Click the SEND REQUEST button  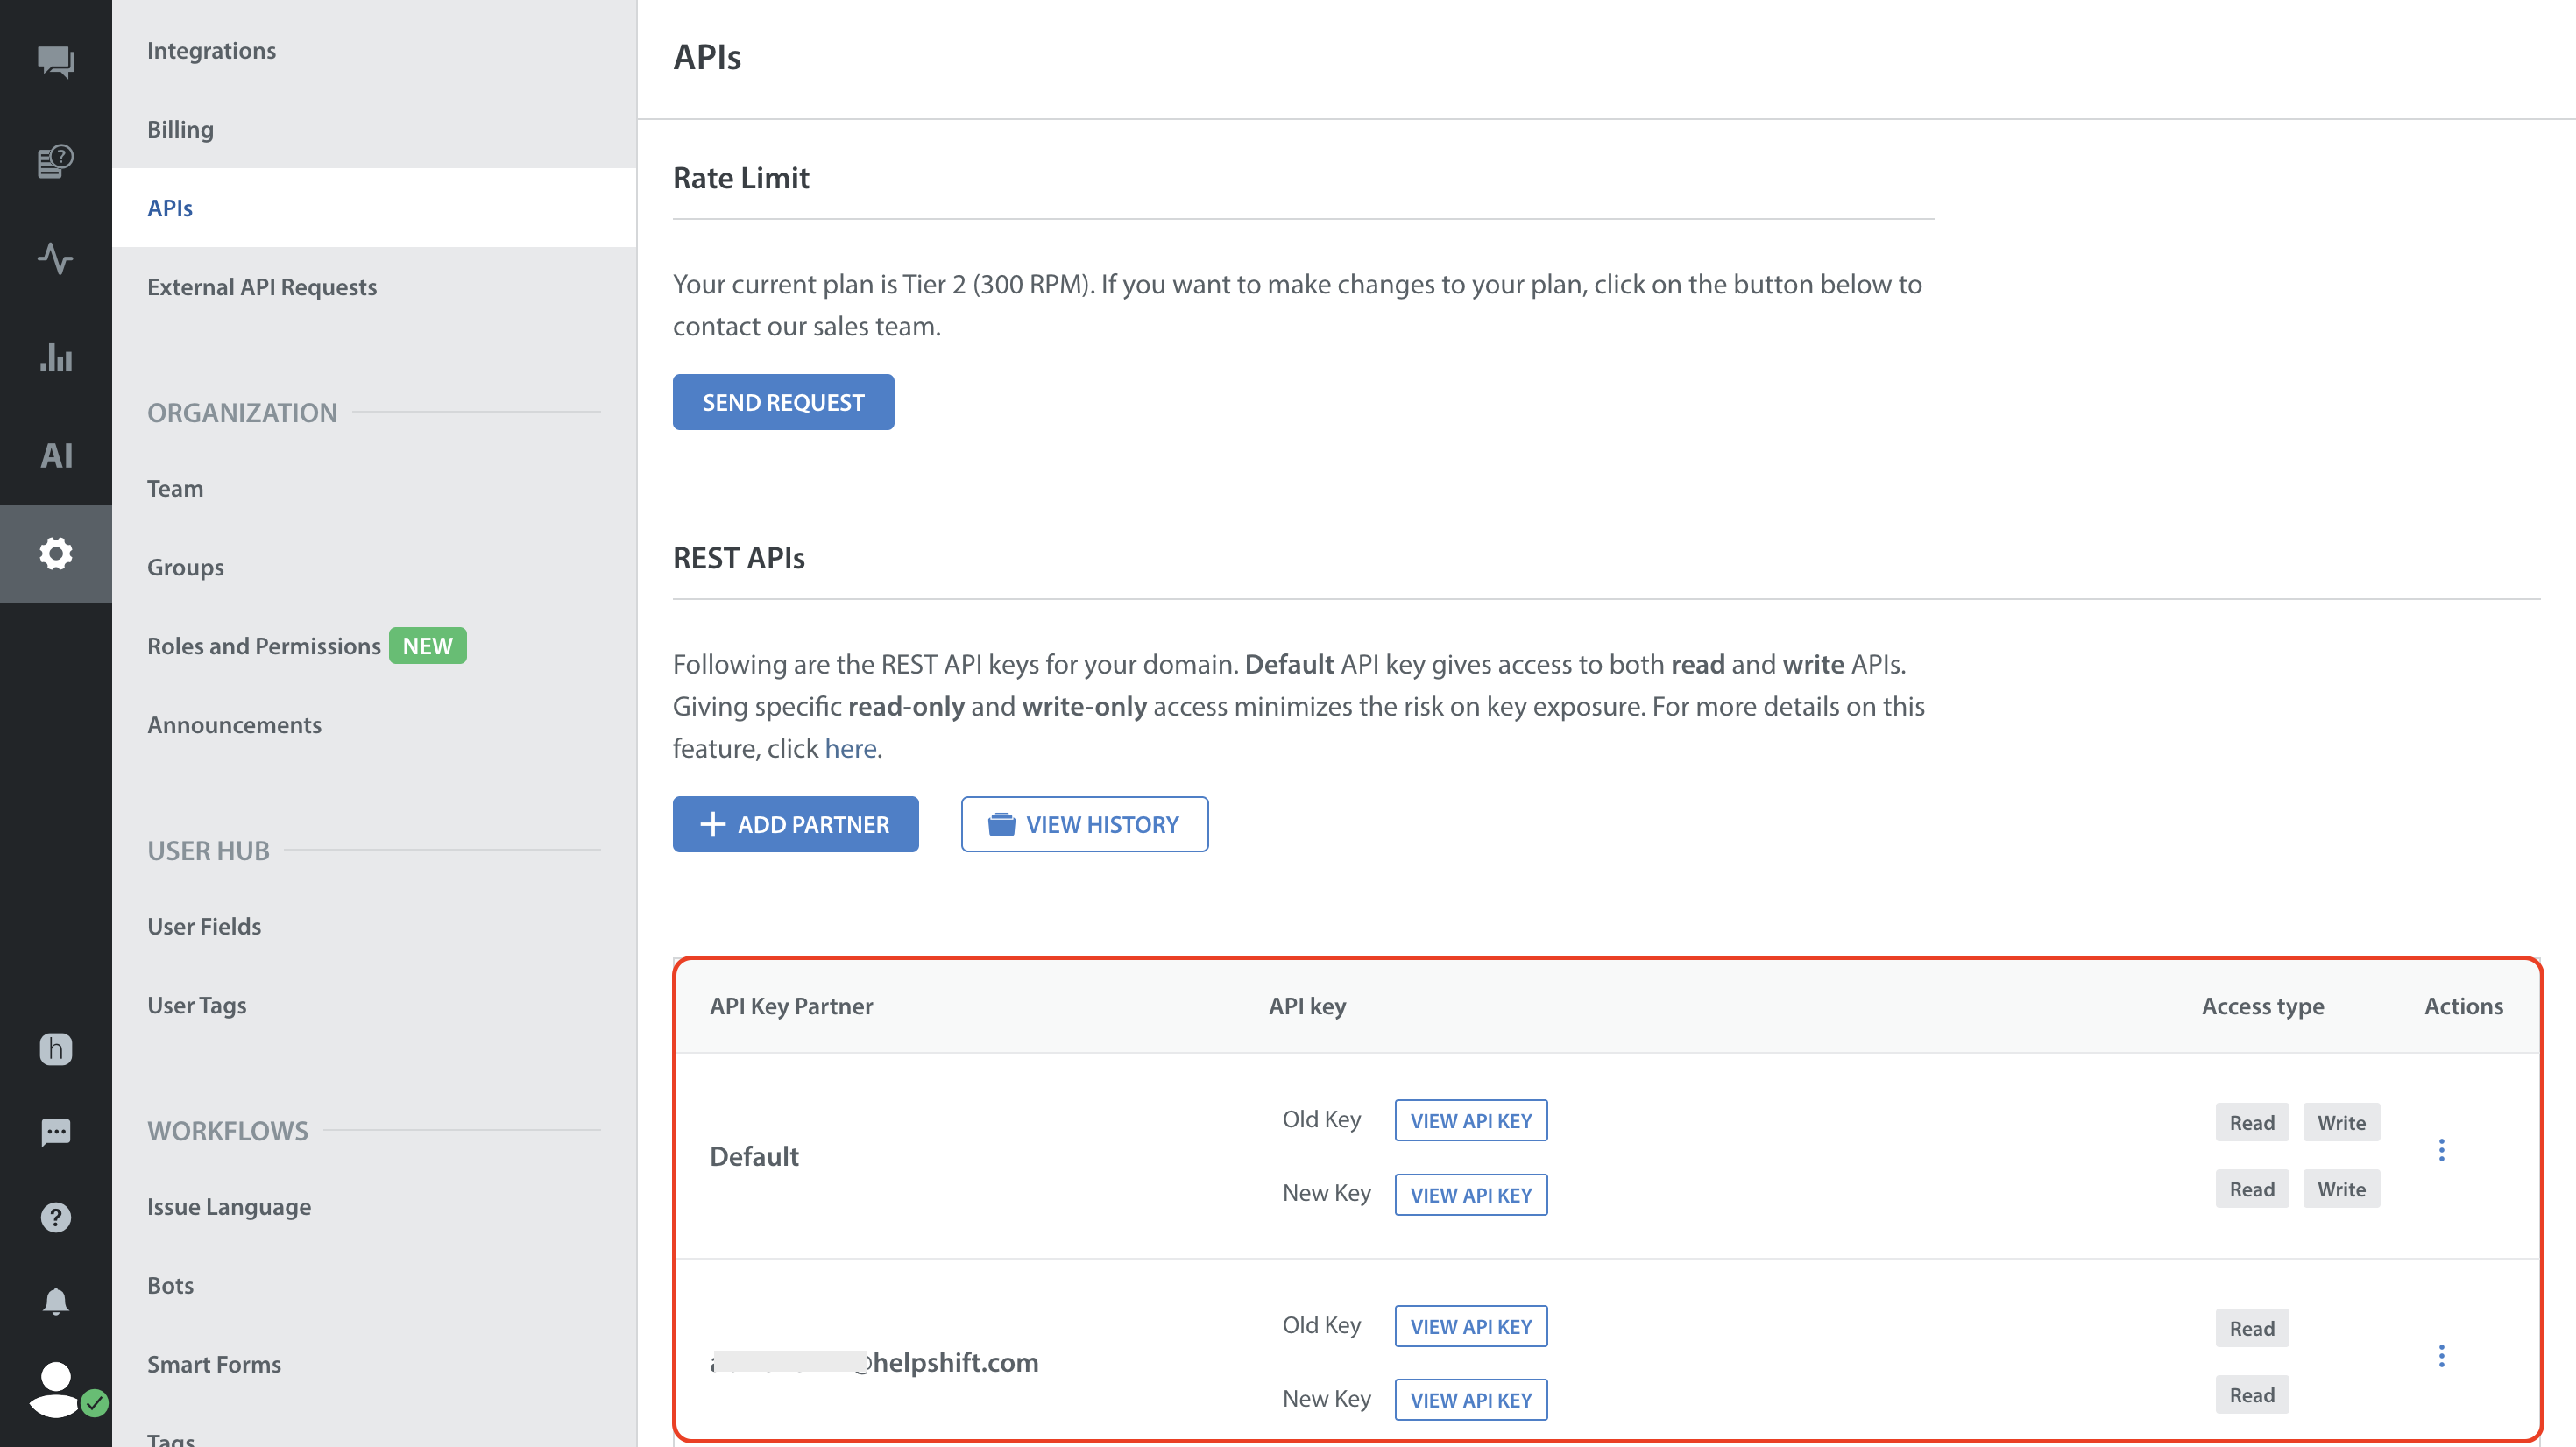point(783,402)
